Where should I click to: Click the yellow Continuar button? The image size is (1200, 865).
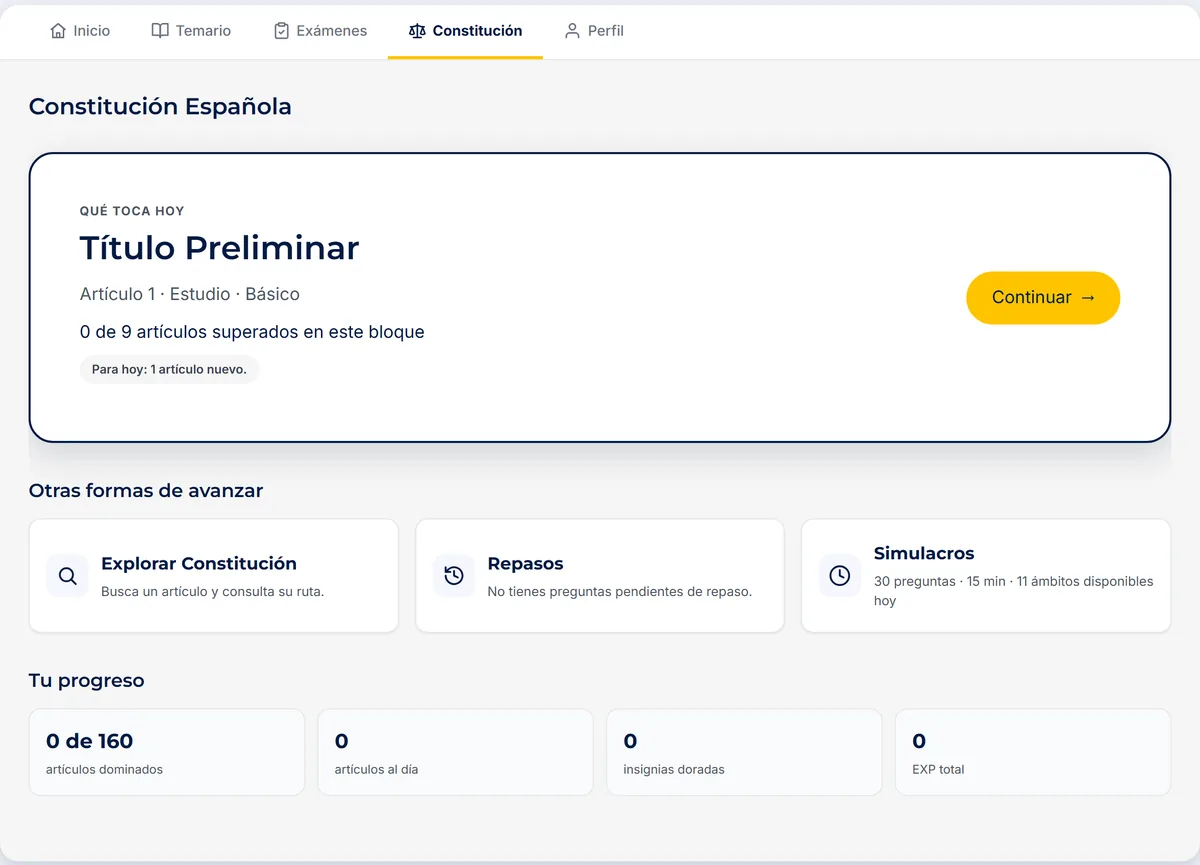(x=1043, y=298)
